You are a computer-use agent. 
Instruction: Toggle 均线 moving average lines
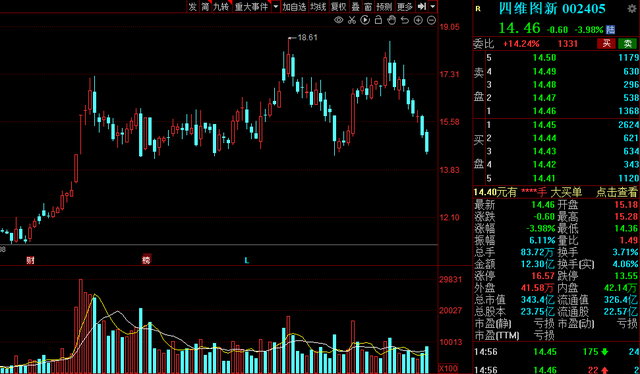318,7
